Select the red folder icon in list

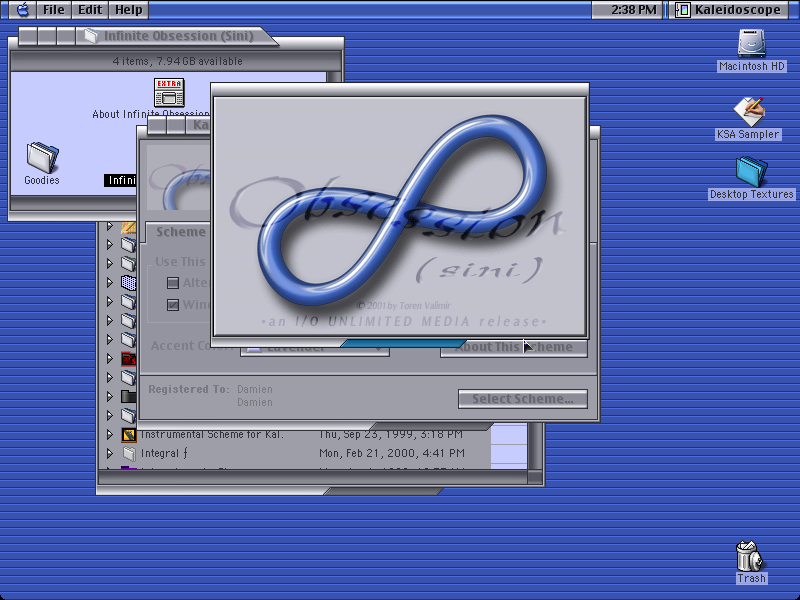129,359
